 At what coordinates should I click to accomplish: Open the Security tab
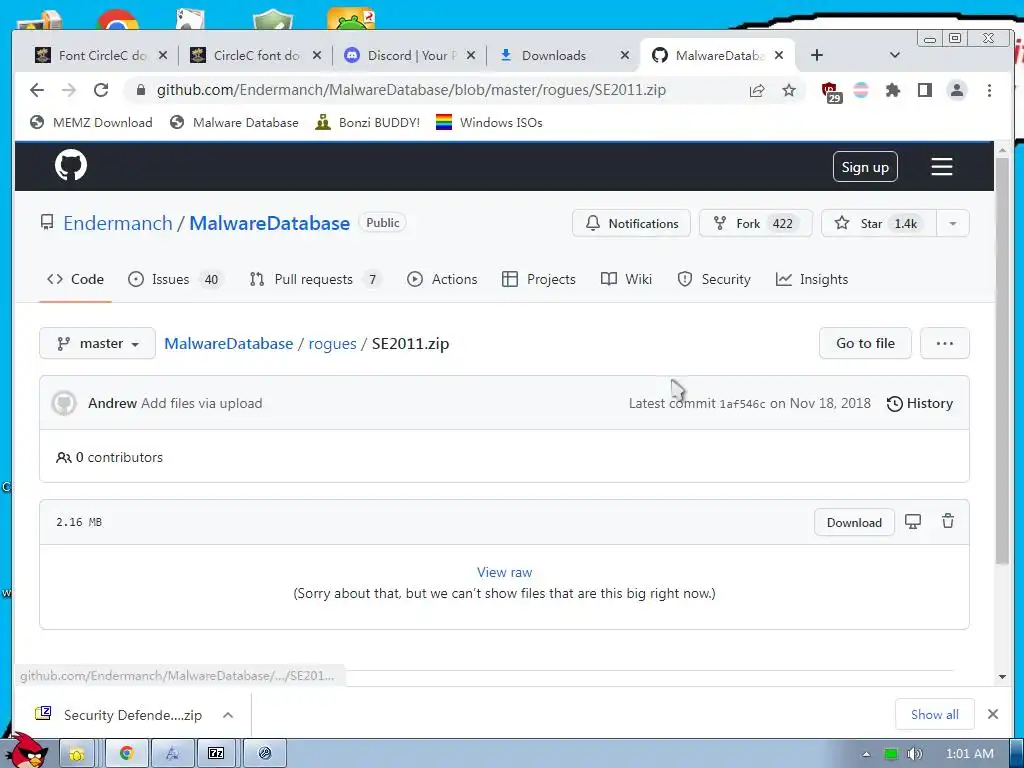[714, 280]
